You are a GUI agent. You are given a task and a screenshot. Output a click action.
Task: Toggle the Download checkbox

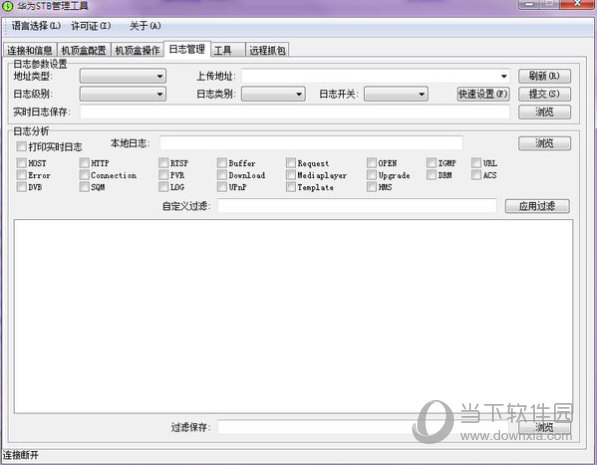(x=222, y=175)
